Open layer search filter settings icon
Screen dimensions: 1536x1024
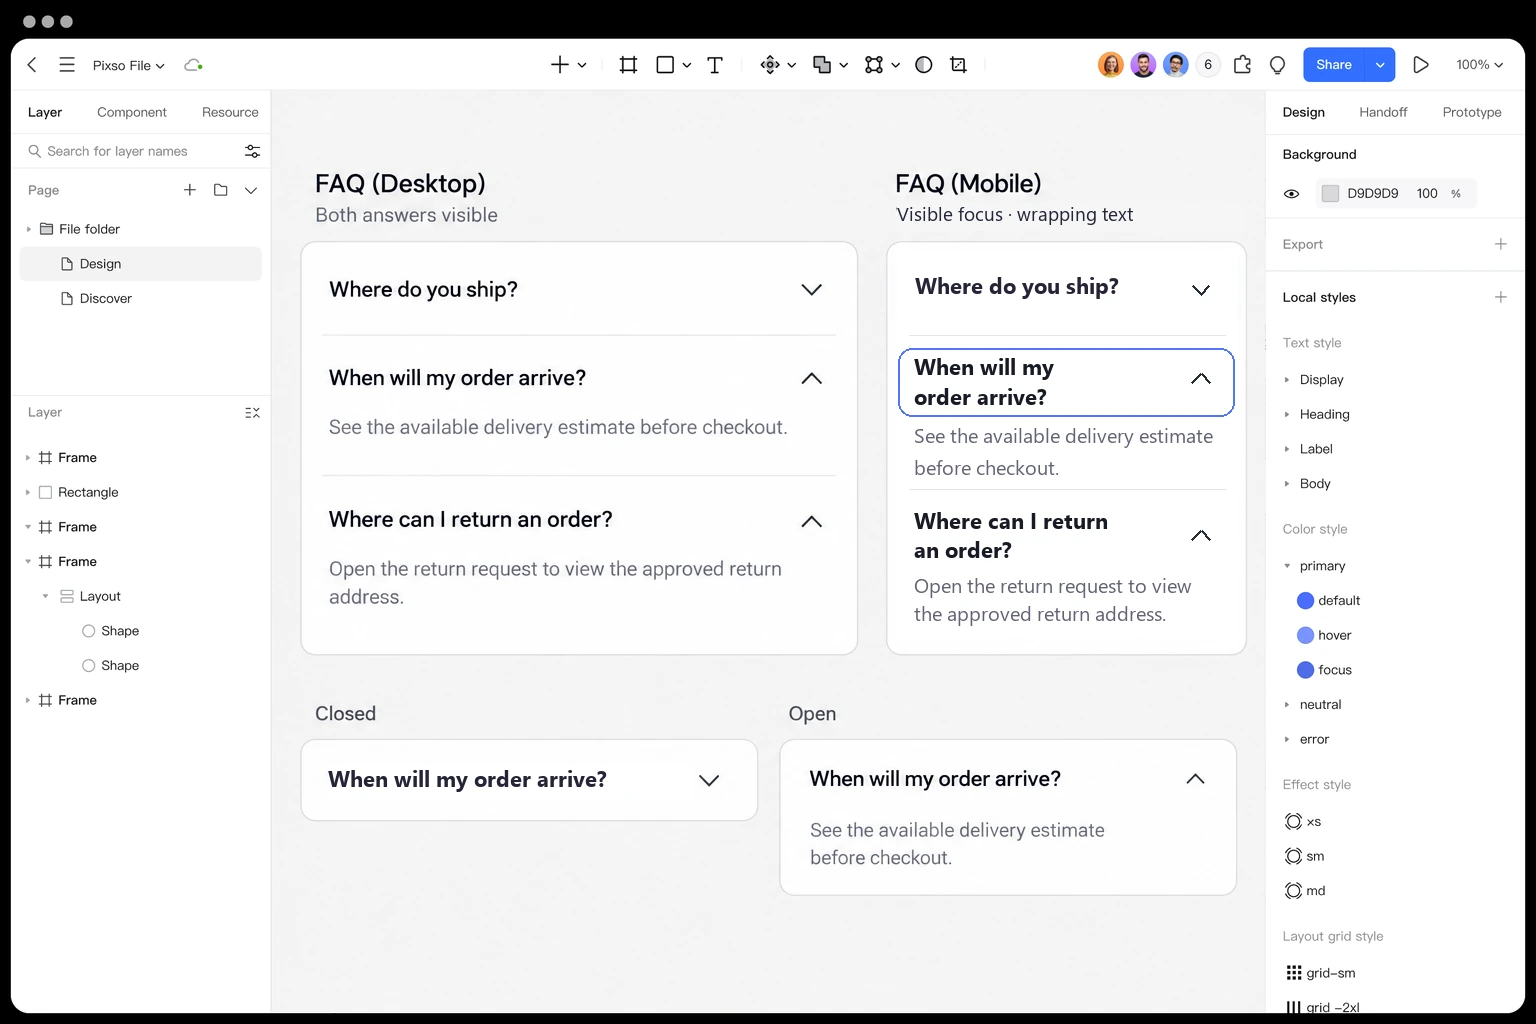click(252, 151)
